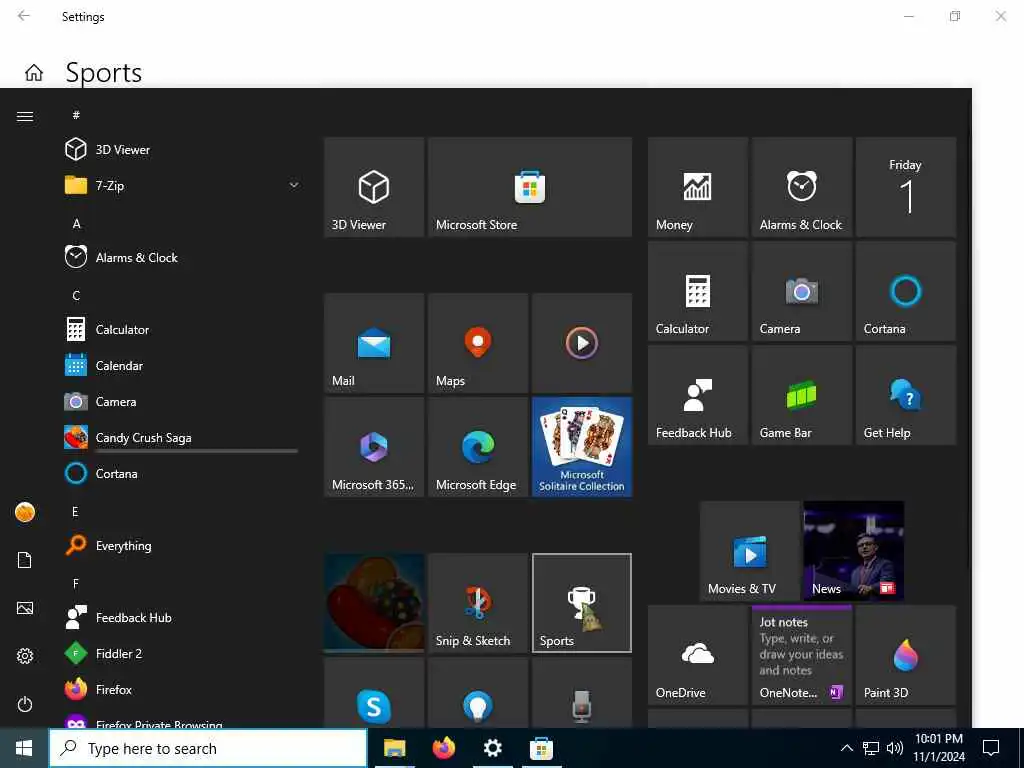Open 3D Viewer from the app list

coord(181,150)
